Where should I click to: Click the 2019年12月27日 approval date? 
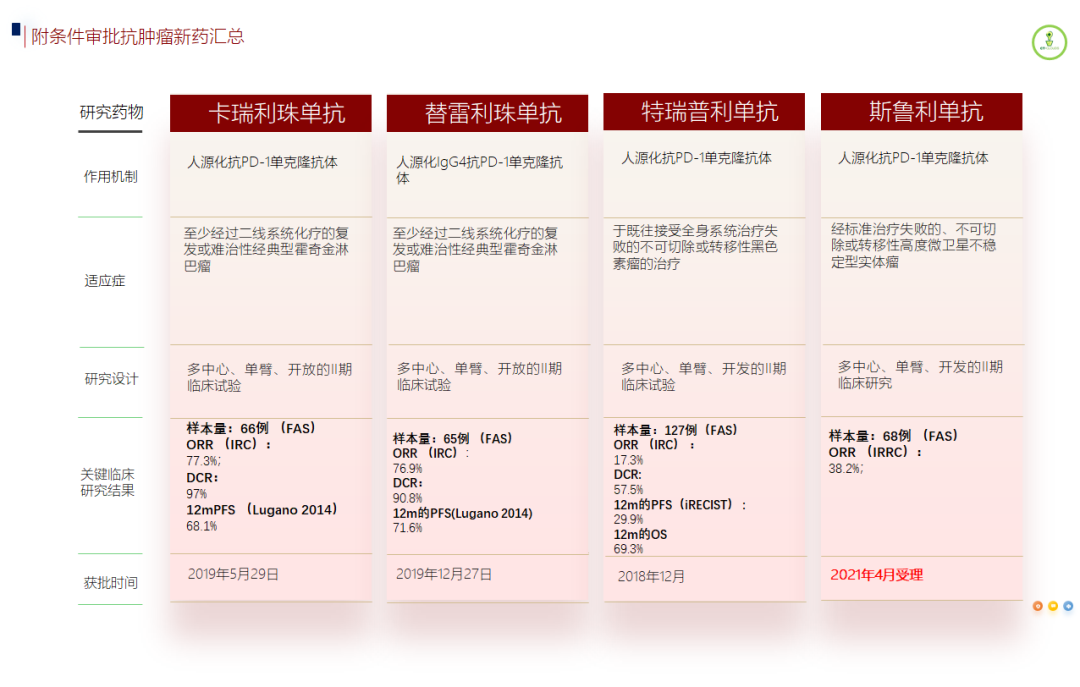pyautogui.click(x=444, y=574)
